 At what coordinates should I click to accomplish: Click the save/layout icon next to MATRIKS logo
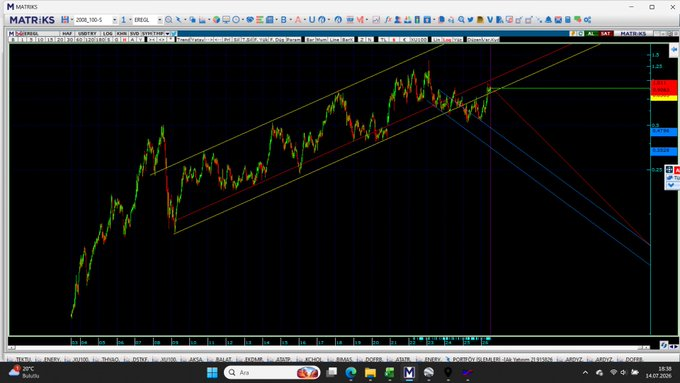(65, 20)
